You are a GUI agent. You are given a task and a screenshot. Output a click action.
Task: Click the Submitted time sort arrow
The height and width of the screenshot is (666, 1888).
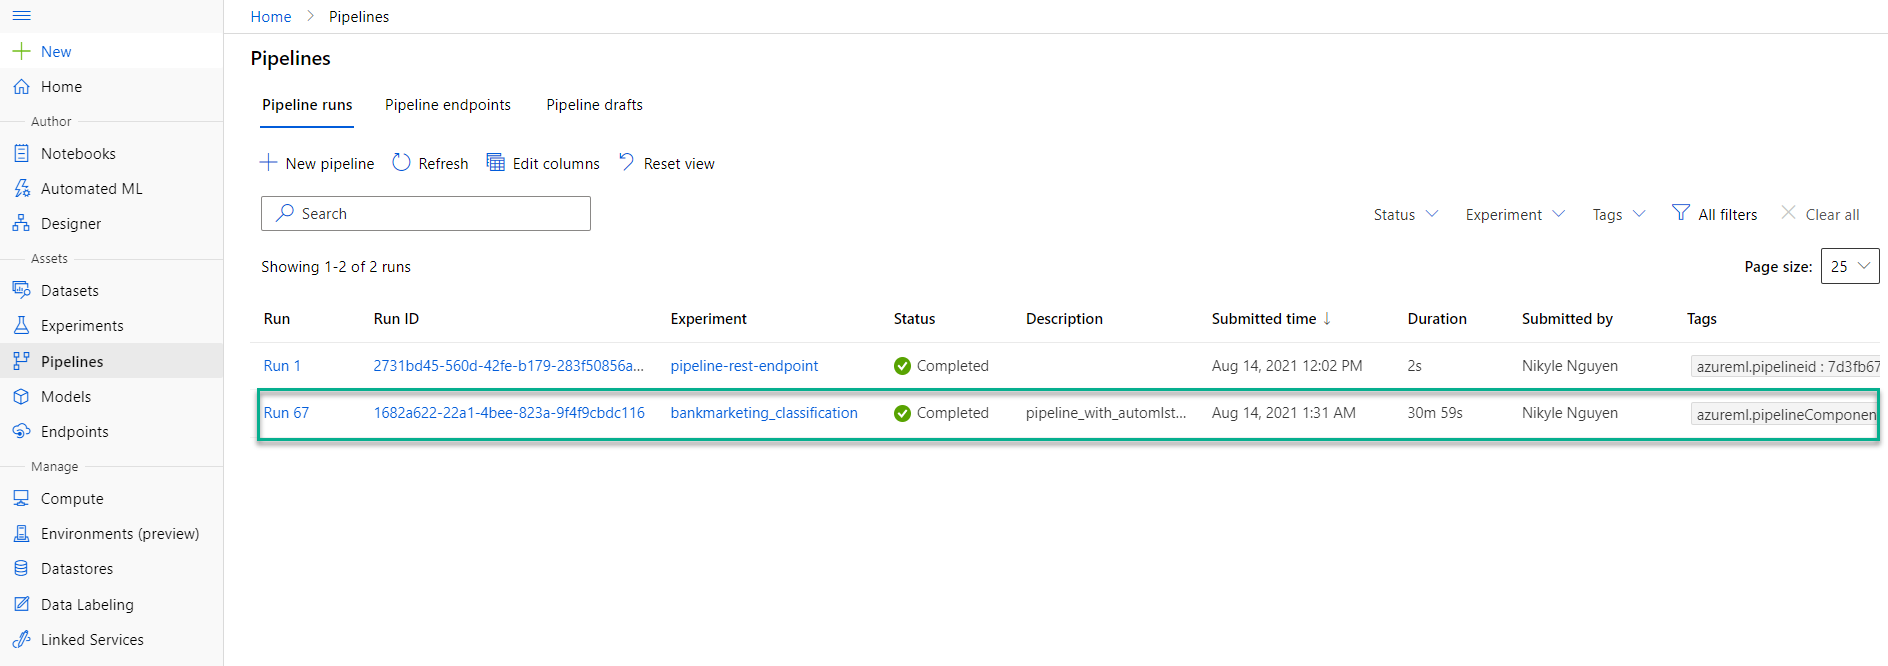pyautogui.click(x=1327, y=318)
